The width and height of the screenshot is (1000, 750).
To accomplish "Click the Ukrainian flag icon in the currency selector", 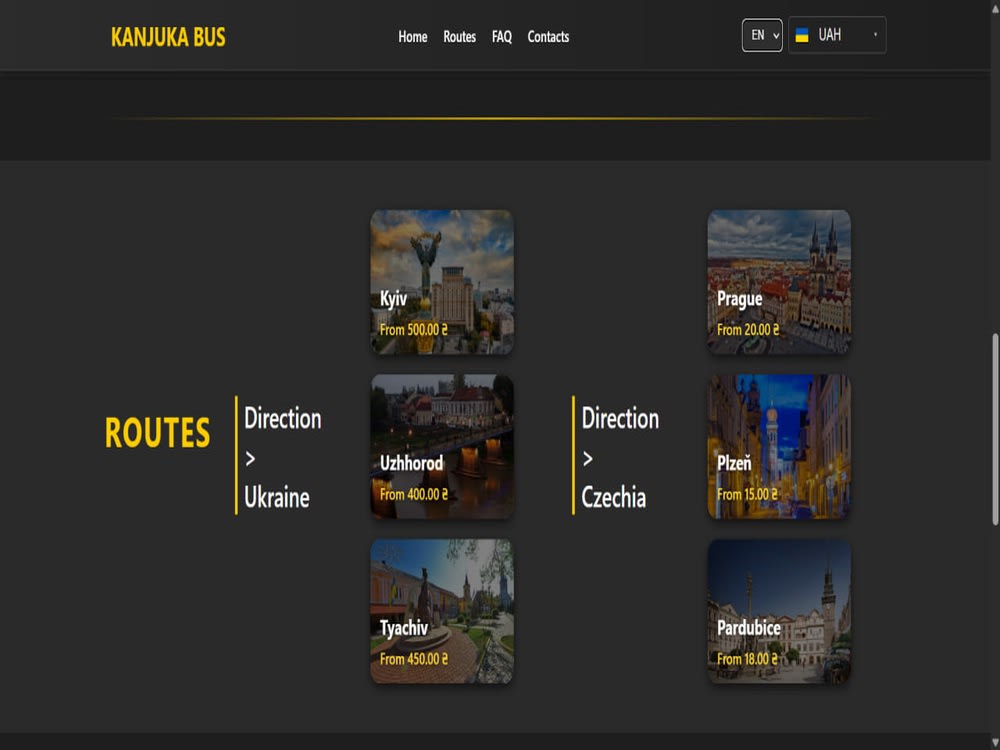I will [802, 35].
